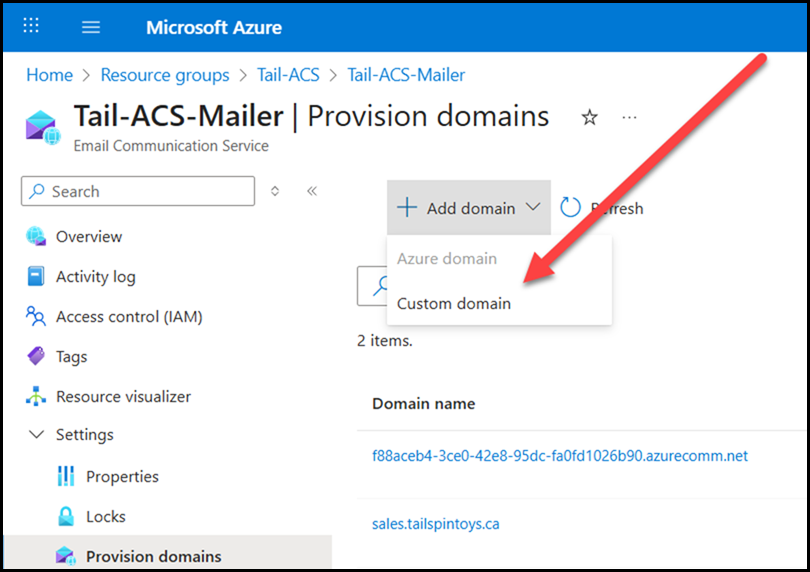Click the Tags icon in sidebar
The width and height of the screenshot is (810, 572).
[37, 357]
